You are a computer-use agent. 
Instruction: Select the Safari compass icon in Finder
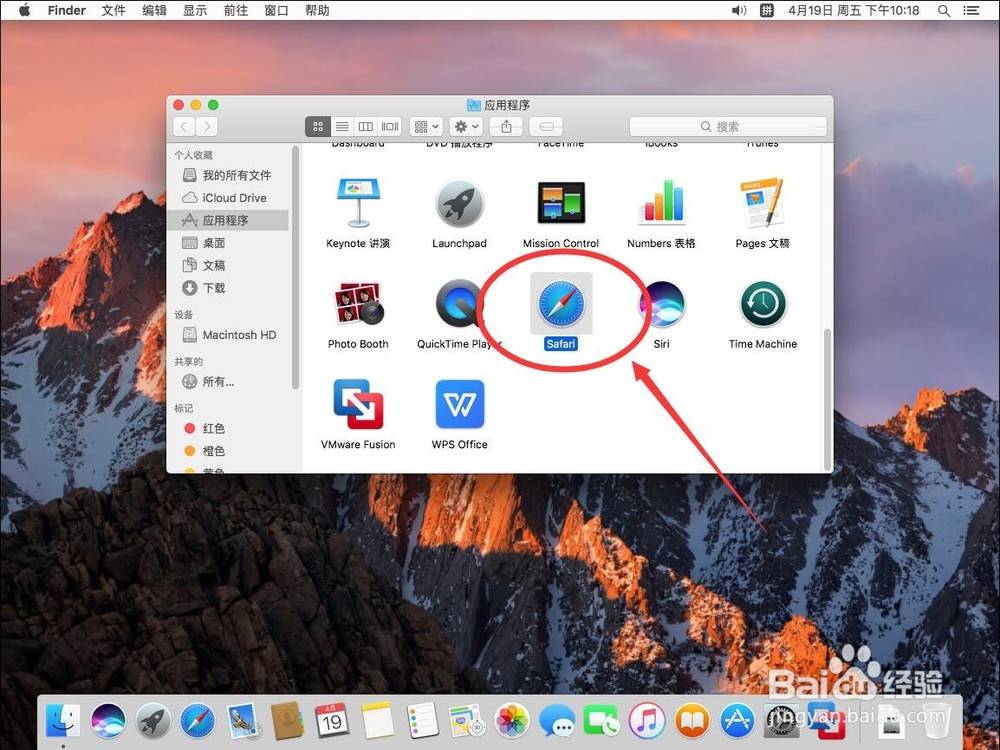(561, 304)
